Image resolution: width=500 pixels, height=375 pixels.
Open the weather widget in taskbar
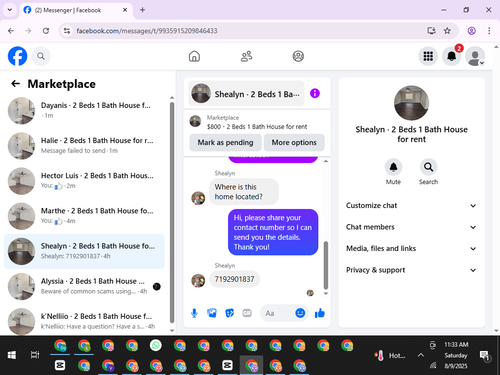click(x=389, y=356)
